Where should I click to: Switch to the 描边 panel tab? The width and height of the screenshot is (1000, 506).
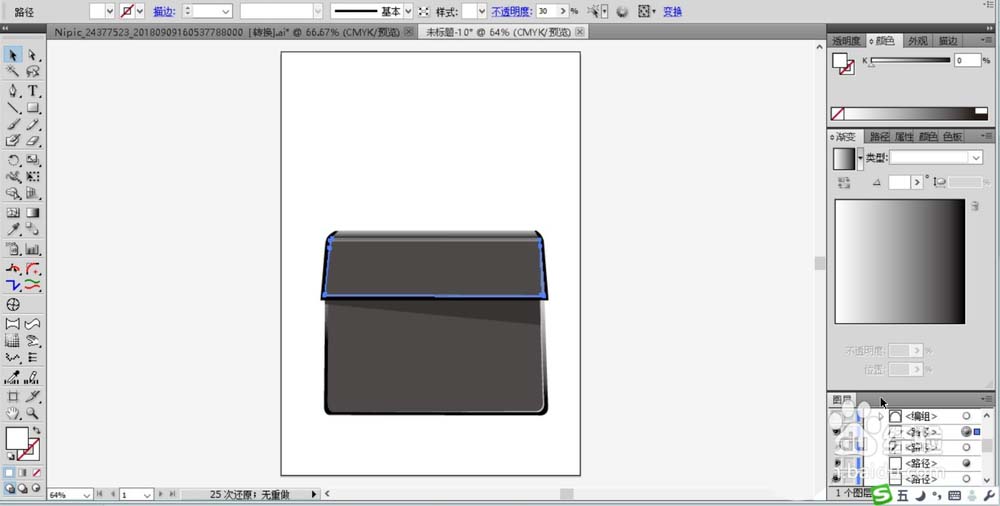(x=947, y=41)
